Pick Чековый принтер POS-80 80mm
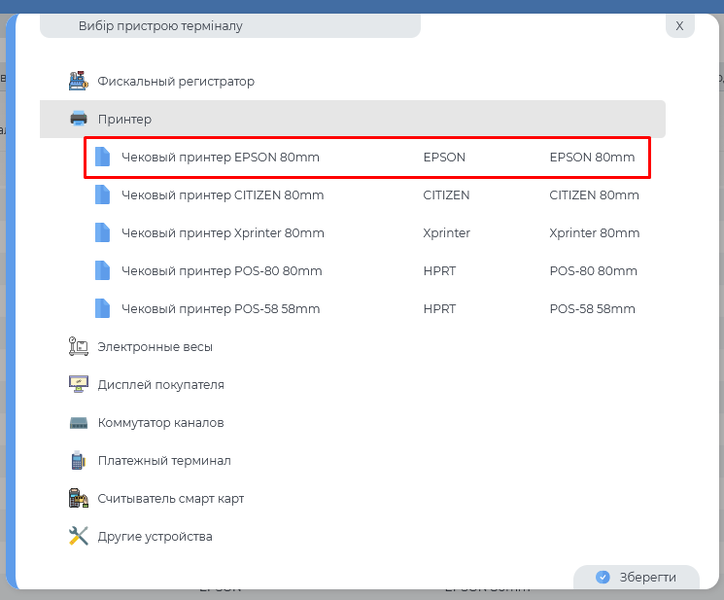This screenshot has width=724, height=600. tap(221, 271)
